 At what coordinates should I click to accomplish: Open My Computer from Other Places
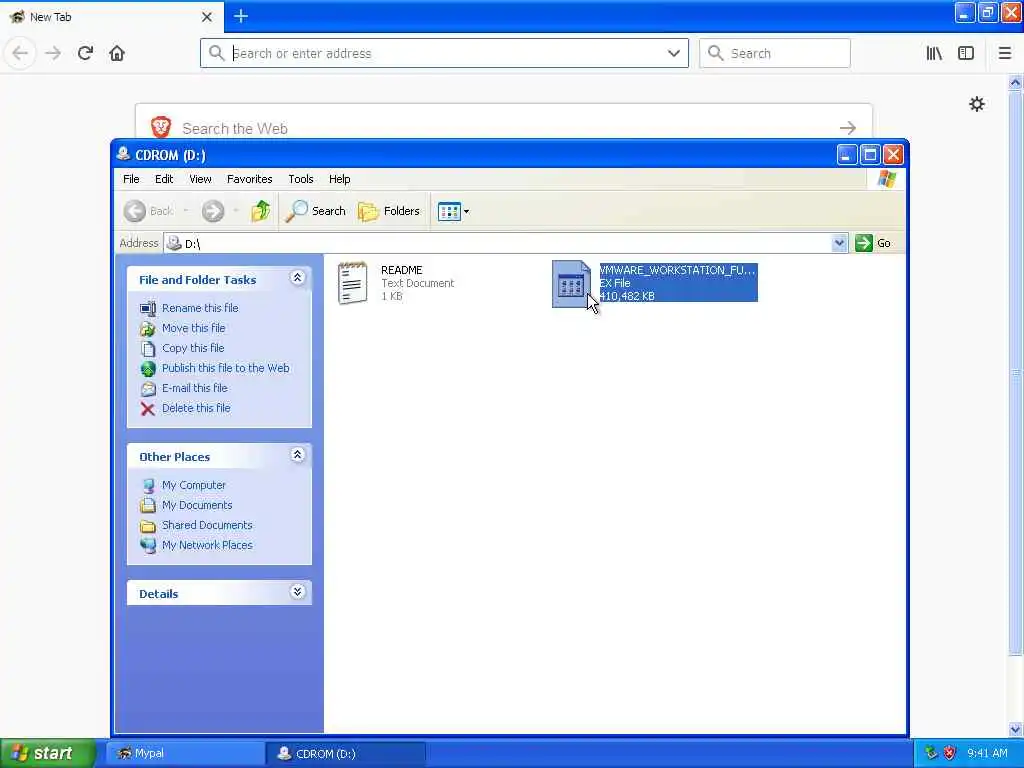tap(193, 485)
